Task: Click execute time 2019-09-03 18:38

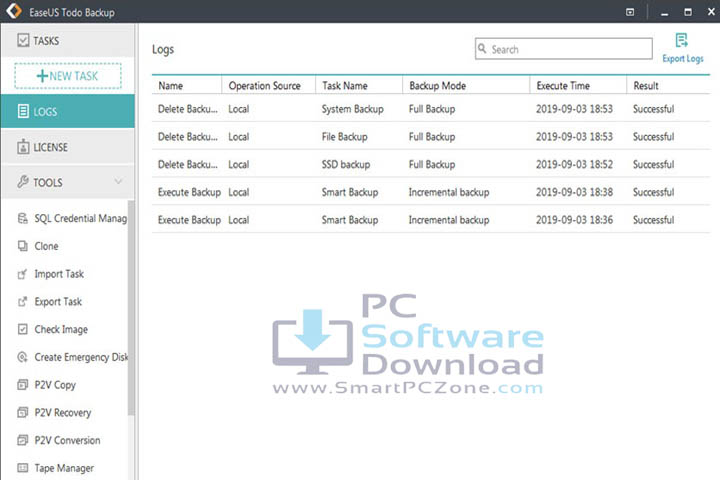Action: click(x=574, y=192)
